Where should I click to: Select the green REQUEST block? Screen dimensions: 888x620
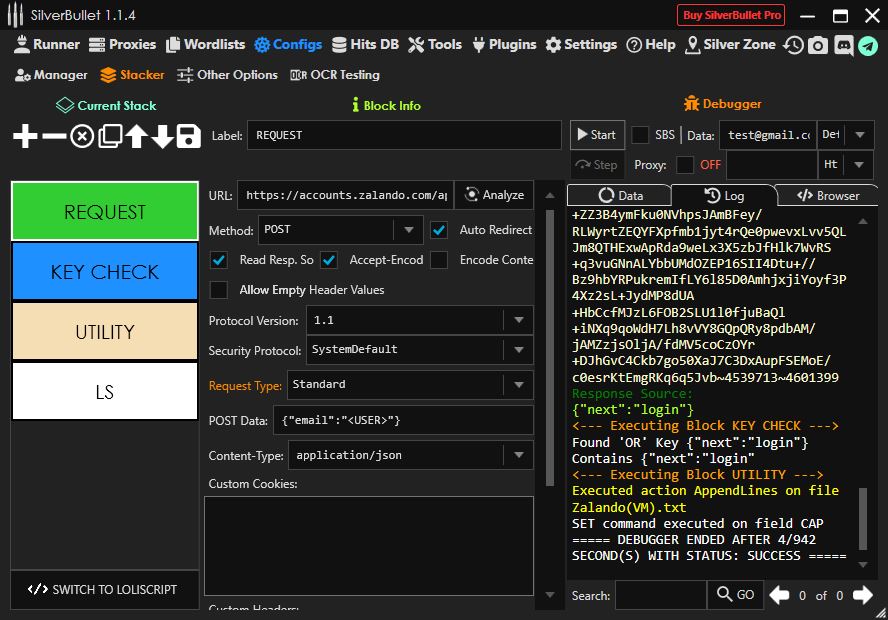click(105, 212)
